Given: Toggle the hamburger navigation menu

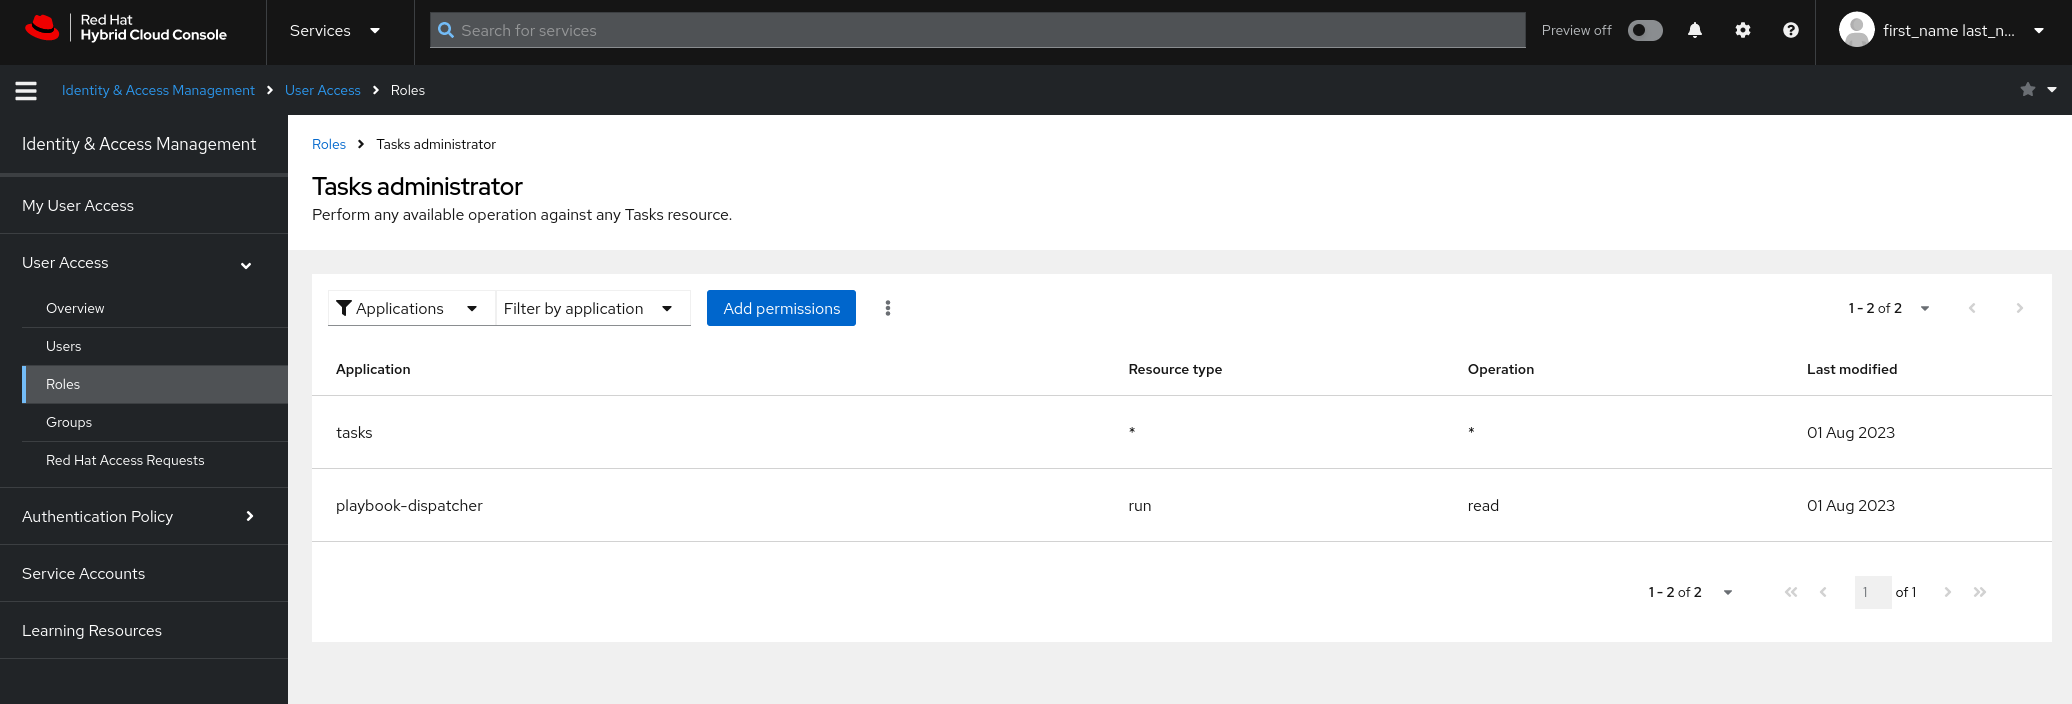Looking at the screenshot, I should coord(26,91).
